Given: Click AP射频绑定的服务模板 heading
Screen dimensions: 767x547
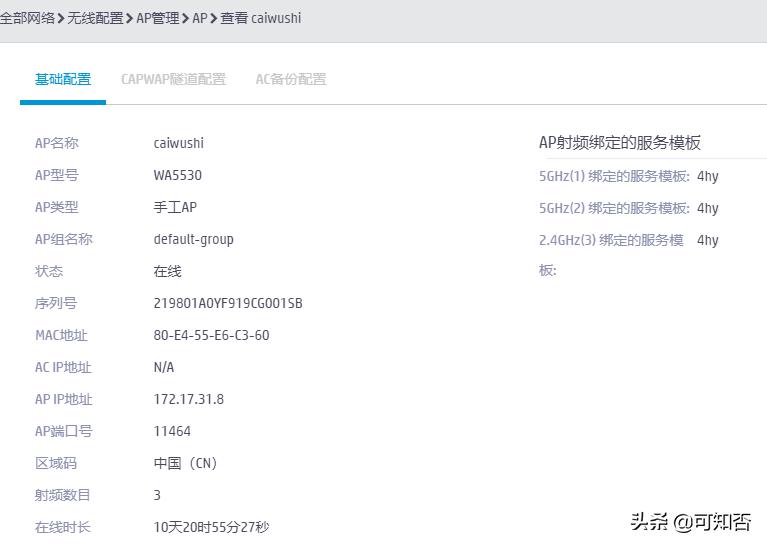Looking at the screenshot, I should [x=620, y=143].
